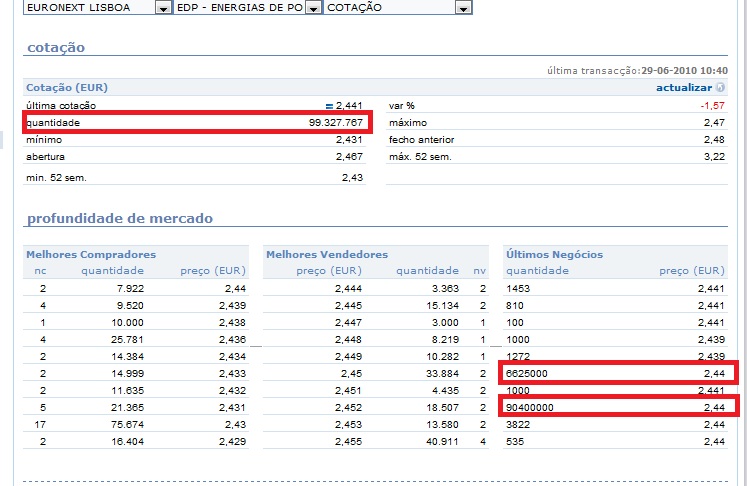The width and height of the screenshot is (747, 486).
Task: Click the máx. 52 sem. value 3,22
Action: [714, 157]
